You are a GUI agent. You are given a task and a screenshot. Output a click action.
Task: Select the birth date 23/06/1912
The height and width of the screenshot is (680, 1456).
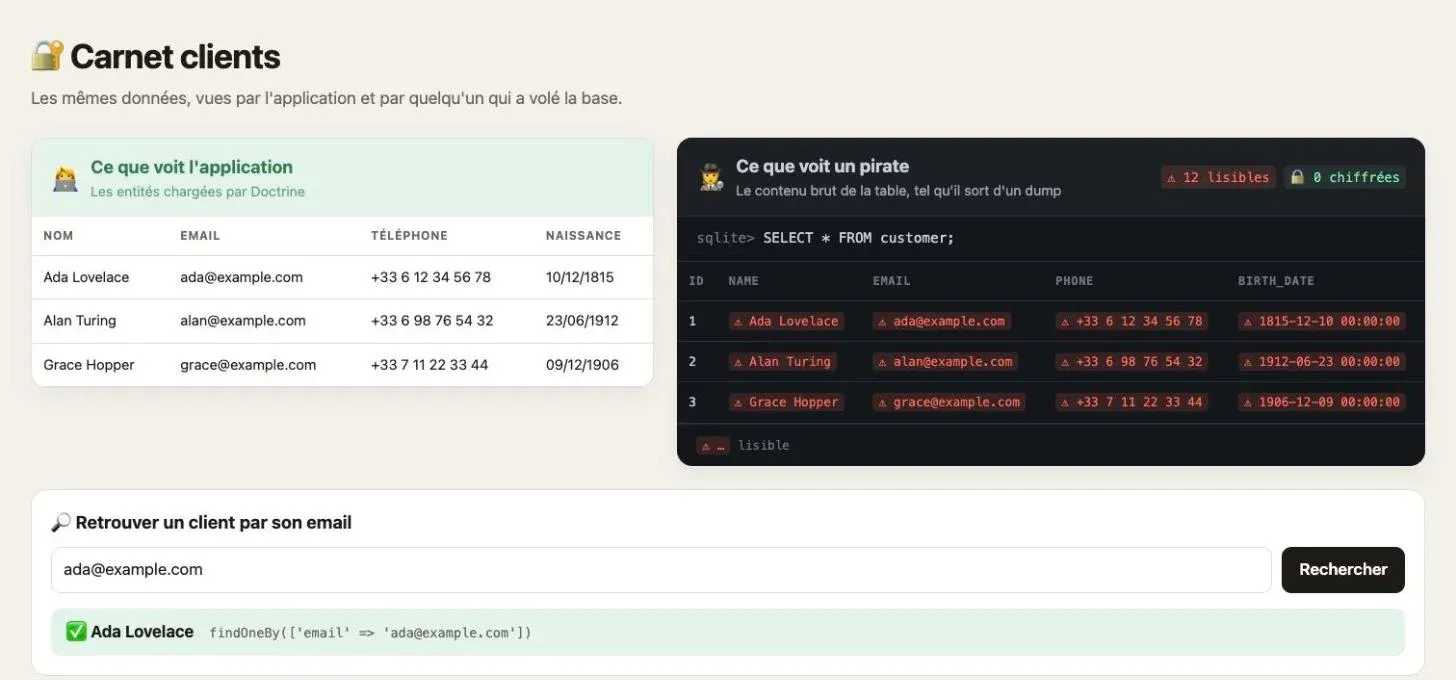tap(582, 321)
